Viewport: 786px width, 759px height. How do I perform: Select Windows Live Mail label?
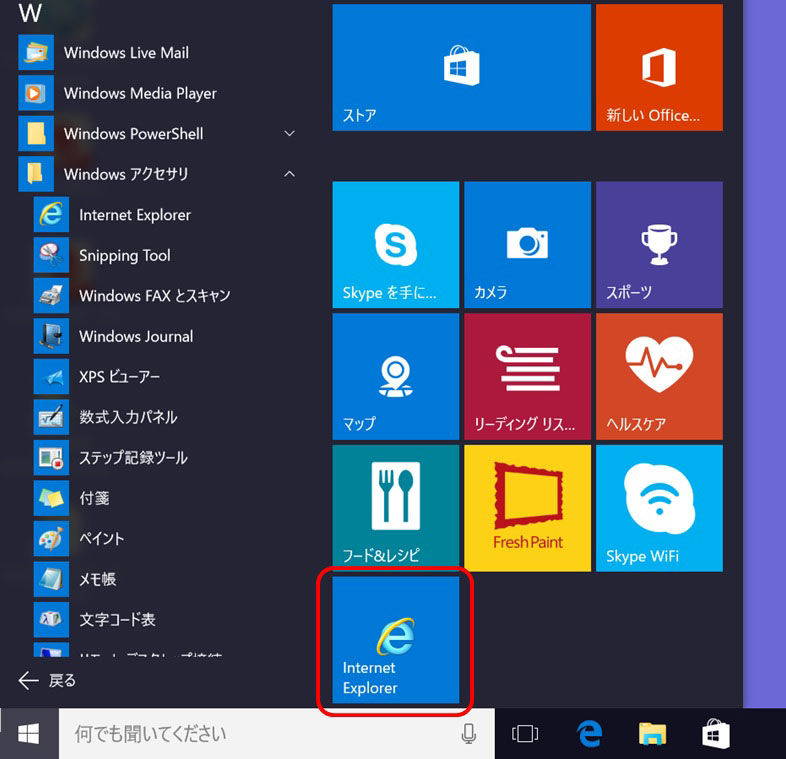126,53
